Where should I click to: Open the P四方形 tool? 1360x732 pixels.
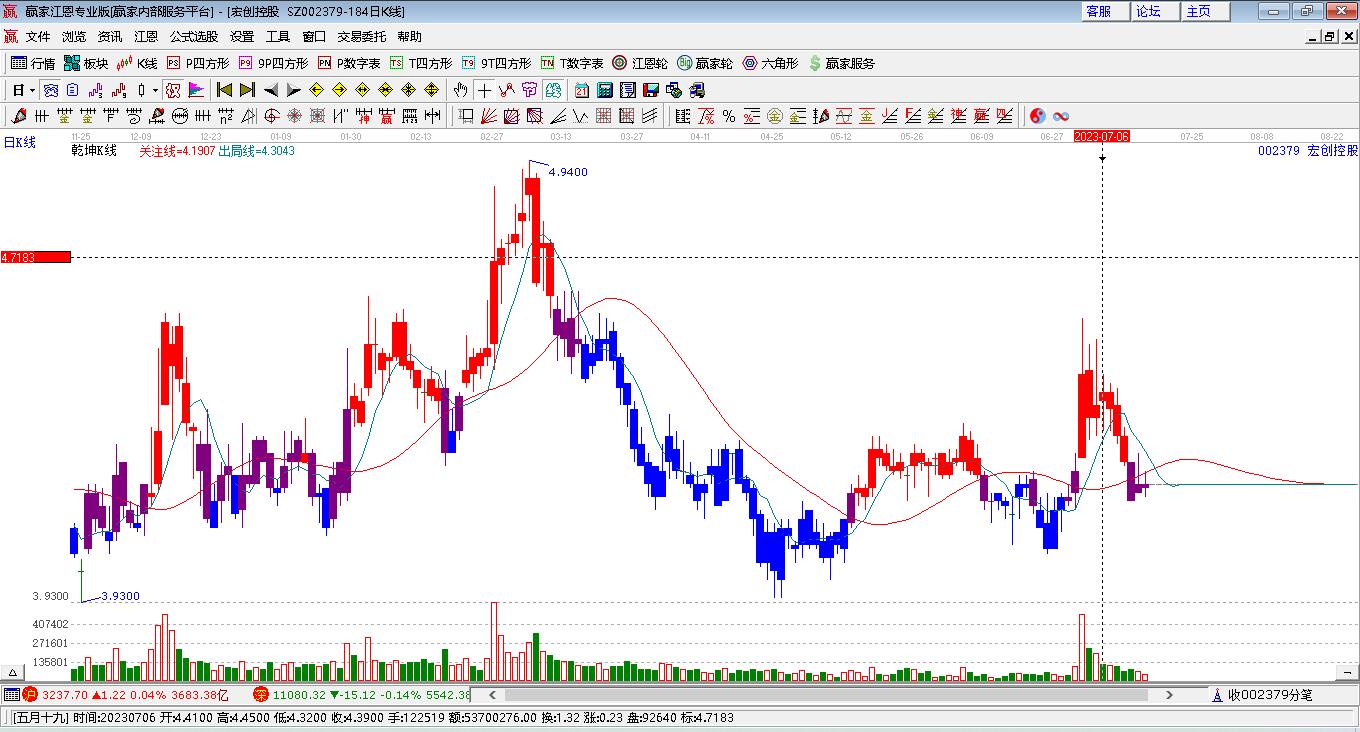click(198, 63)
